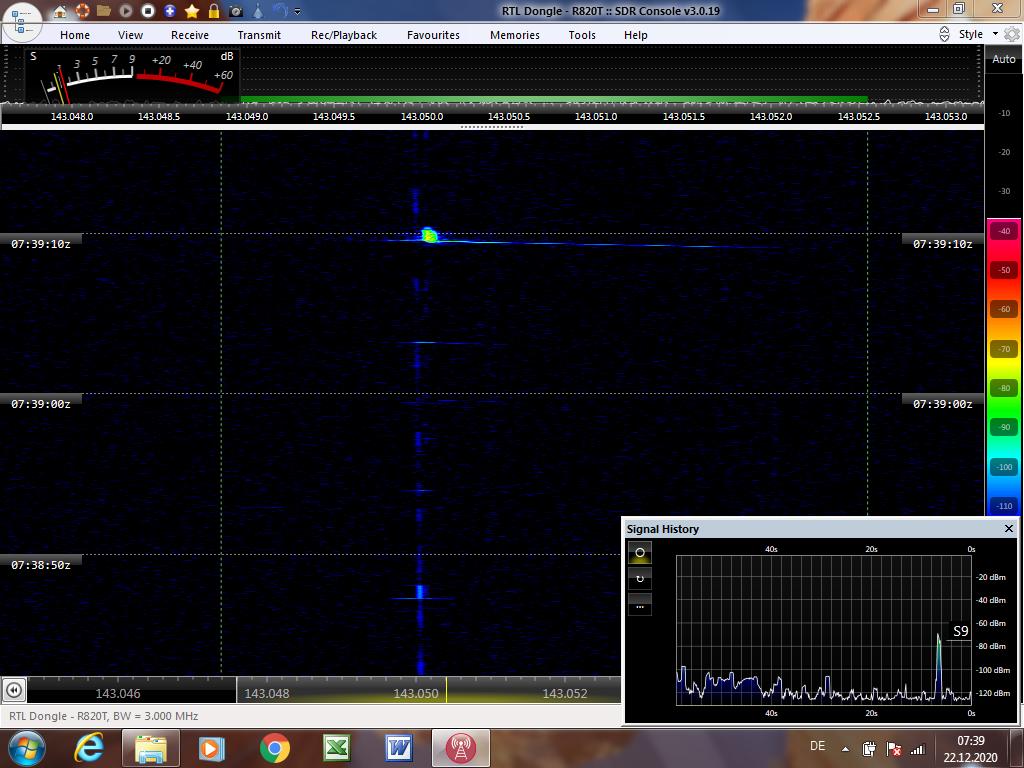Click the Action Center flag tray icon
Screen dimensions: 1024x768
pos(894,749)
